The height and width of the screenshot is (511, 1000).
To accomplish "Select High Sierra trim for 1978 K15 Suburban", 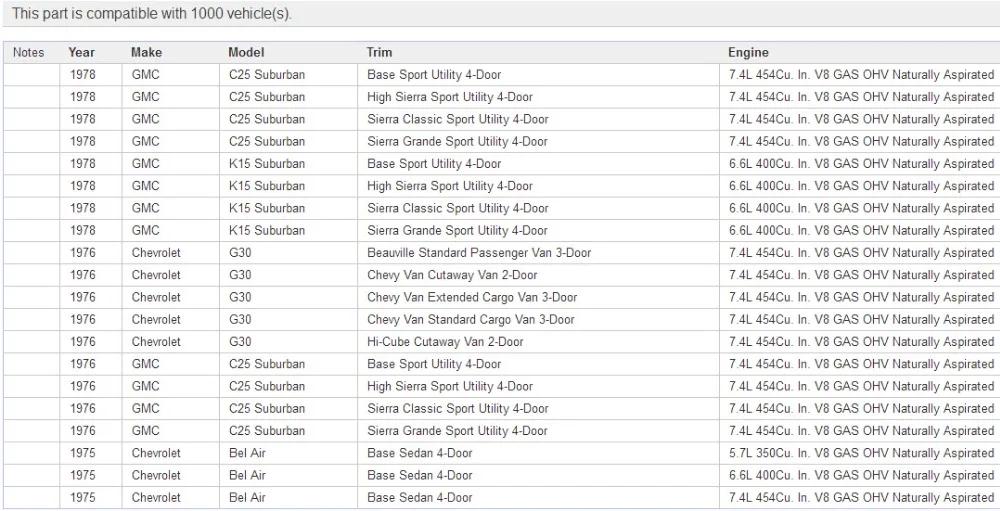I will tap(538, 186).
